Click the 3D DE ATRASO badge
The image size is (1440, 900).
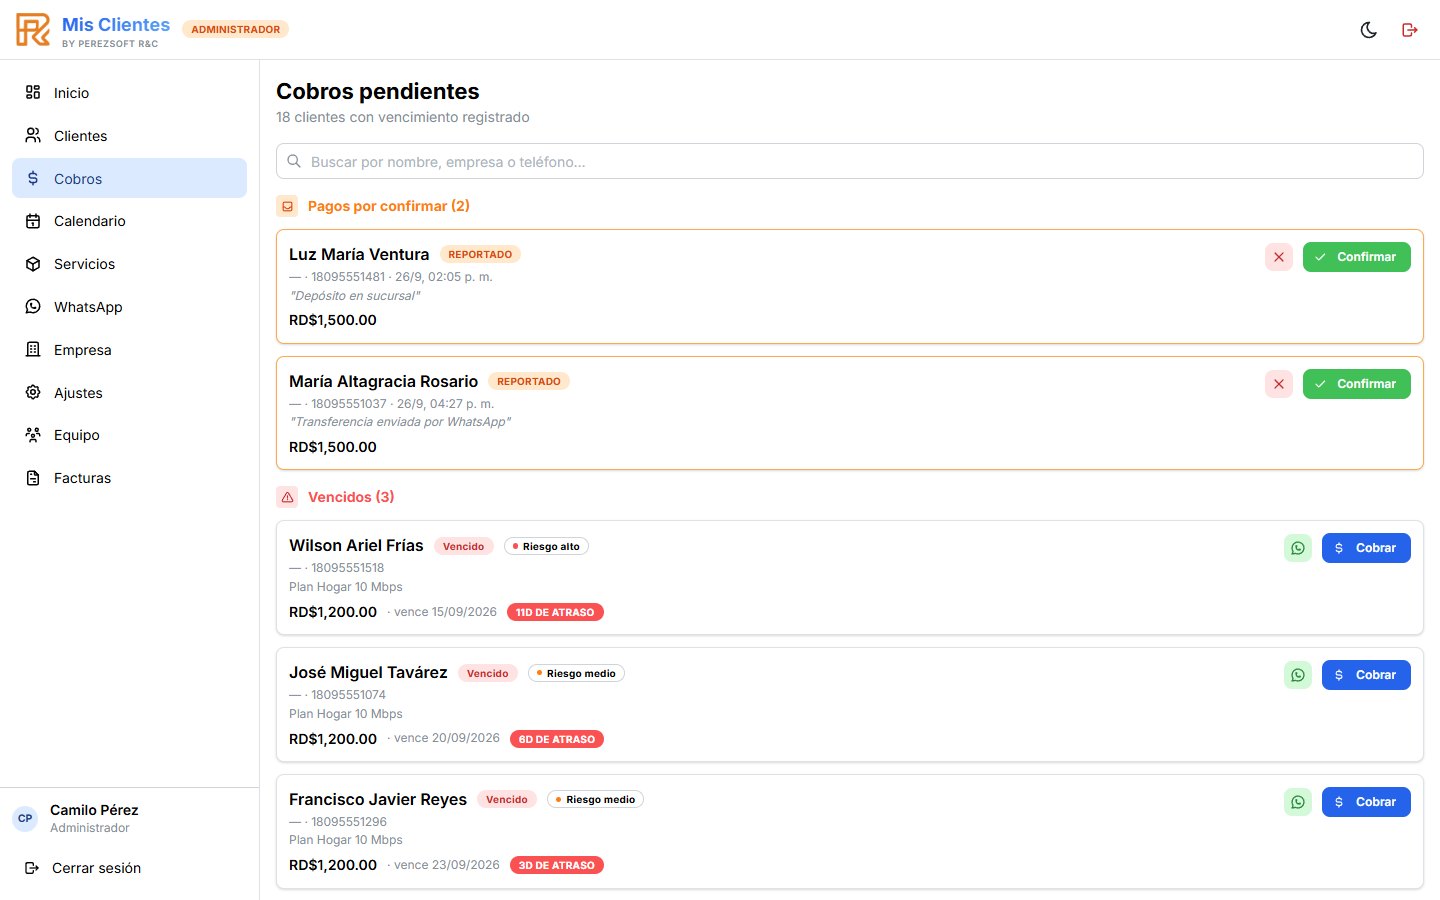click(x=557, y=865)
